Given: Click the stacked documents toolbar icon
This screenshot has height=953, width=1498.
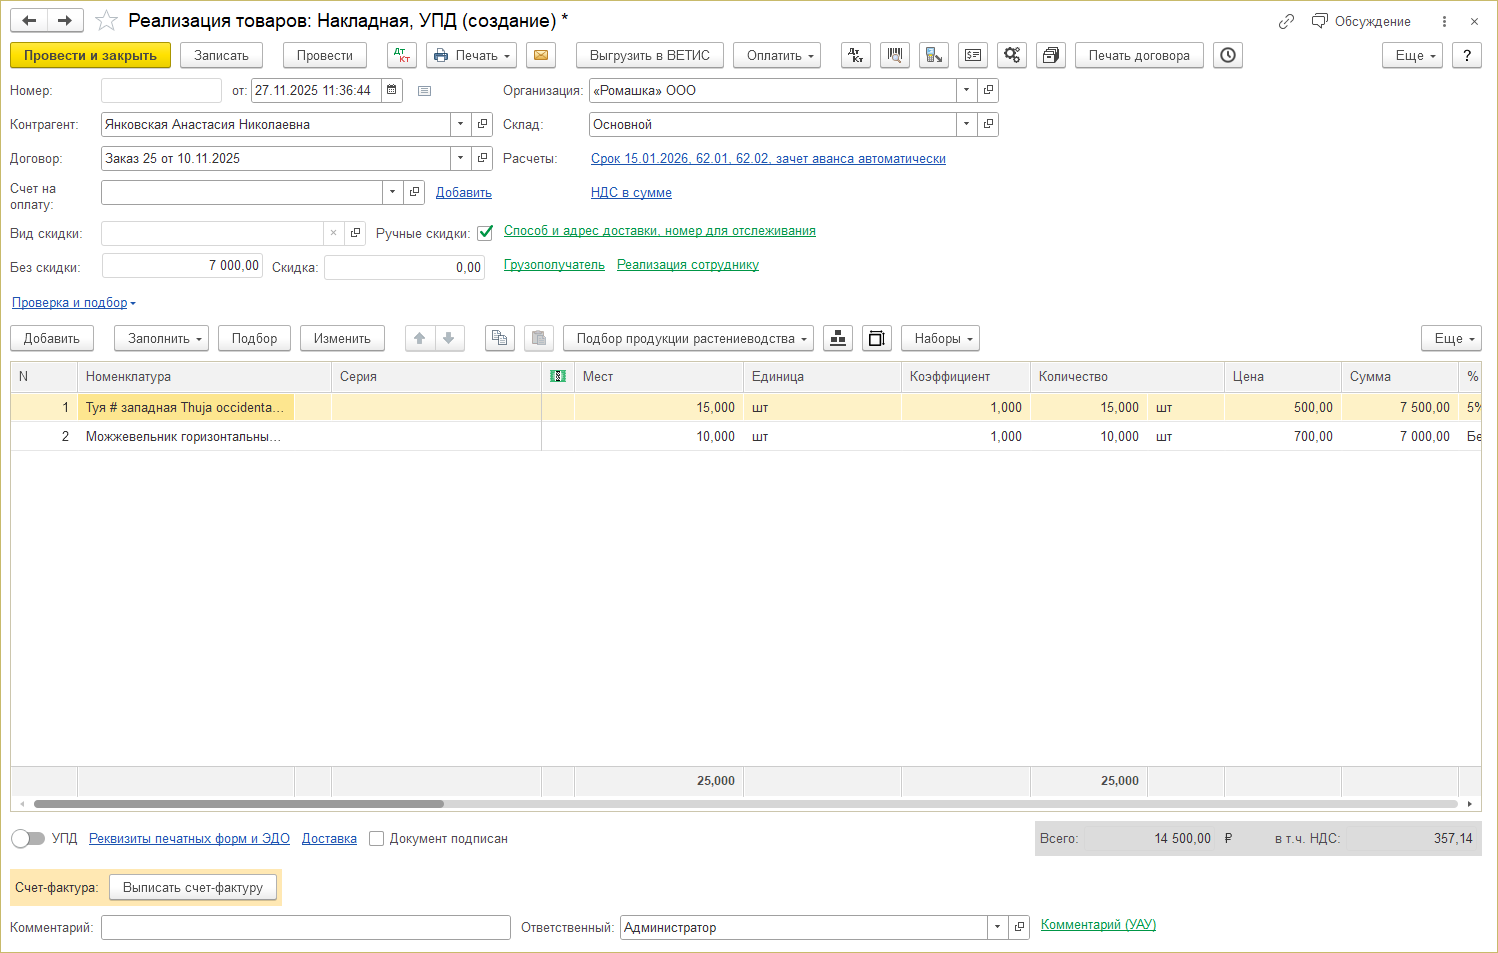Looking at the screenshot, I should coord(1051,56).
